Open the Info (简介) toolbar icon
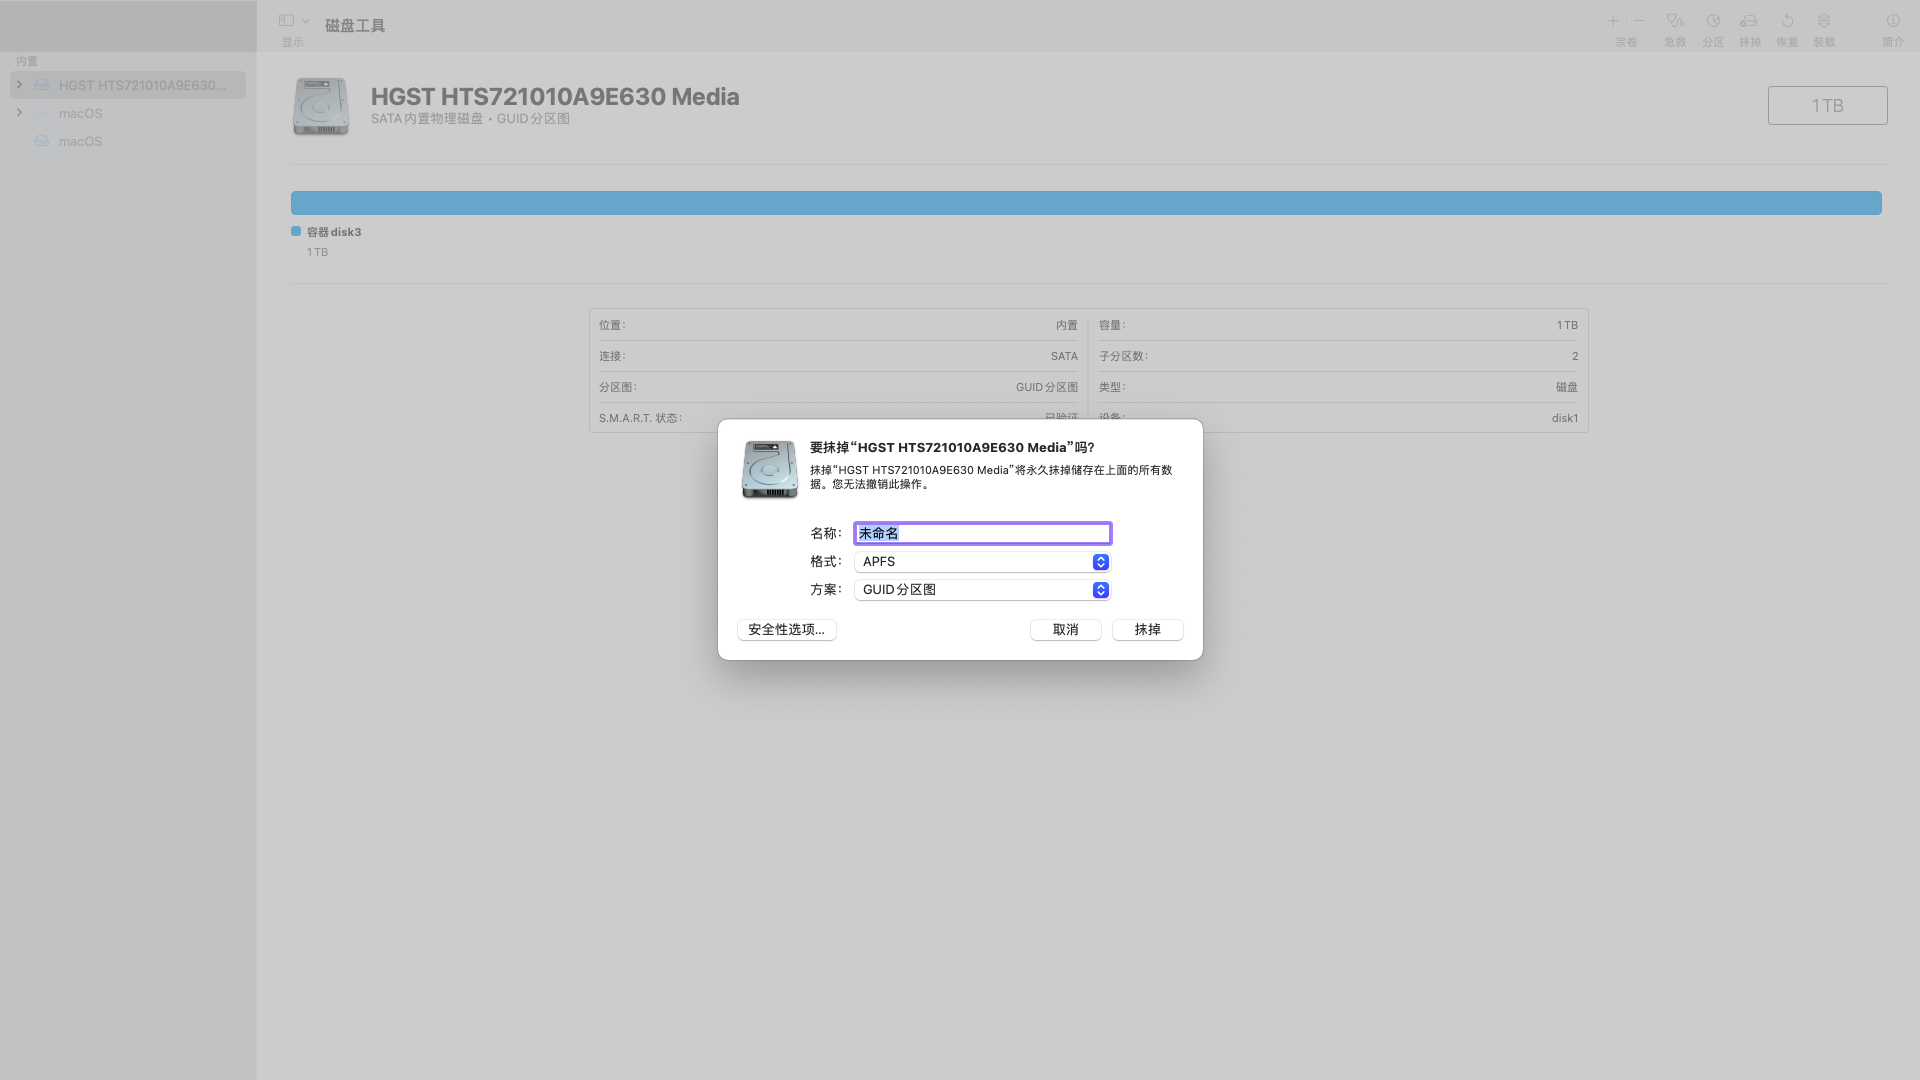The image size is (1920, 1080). [x=1893, y=21]
